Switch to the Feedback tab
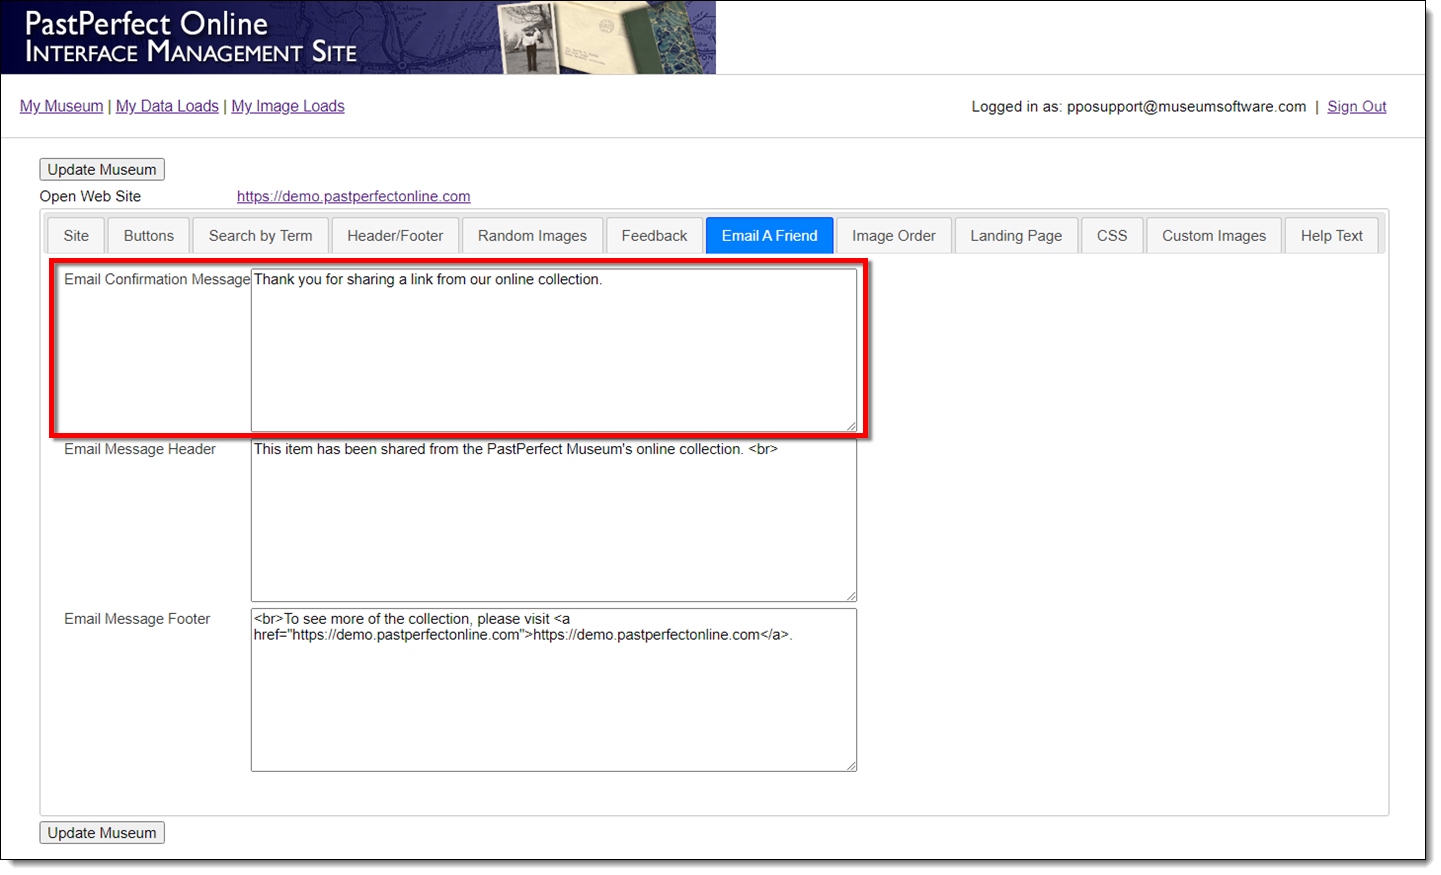 point(654,236)
